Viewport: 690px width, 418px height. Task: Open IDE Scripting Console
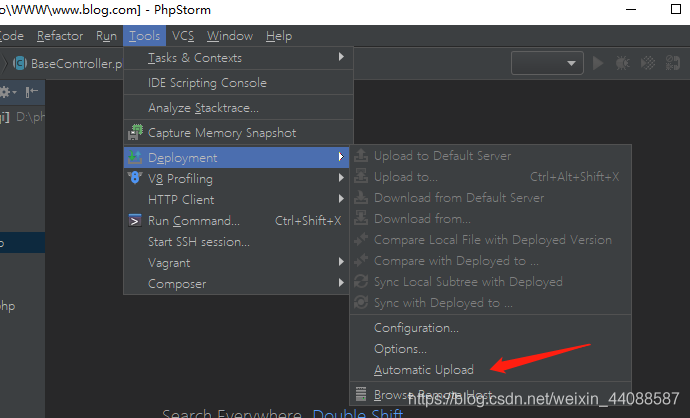click(x=239, y=83)
